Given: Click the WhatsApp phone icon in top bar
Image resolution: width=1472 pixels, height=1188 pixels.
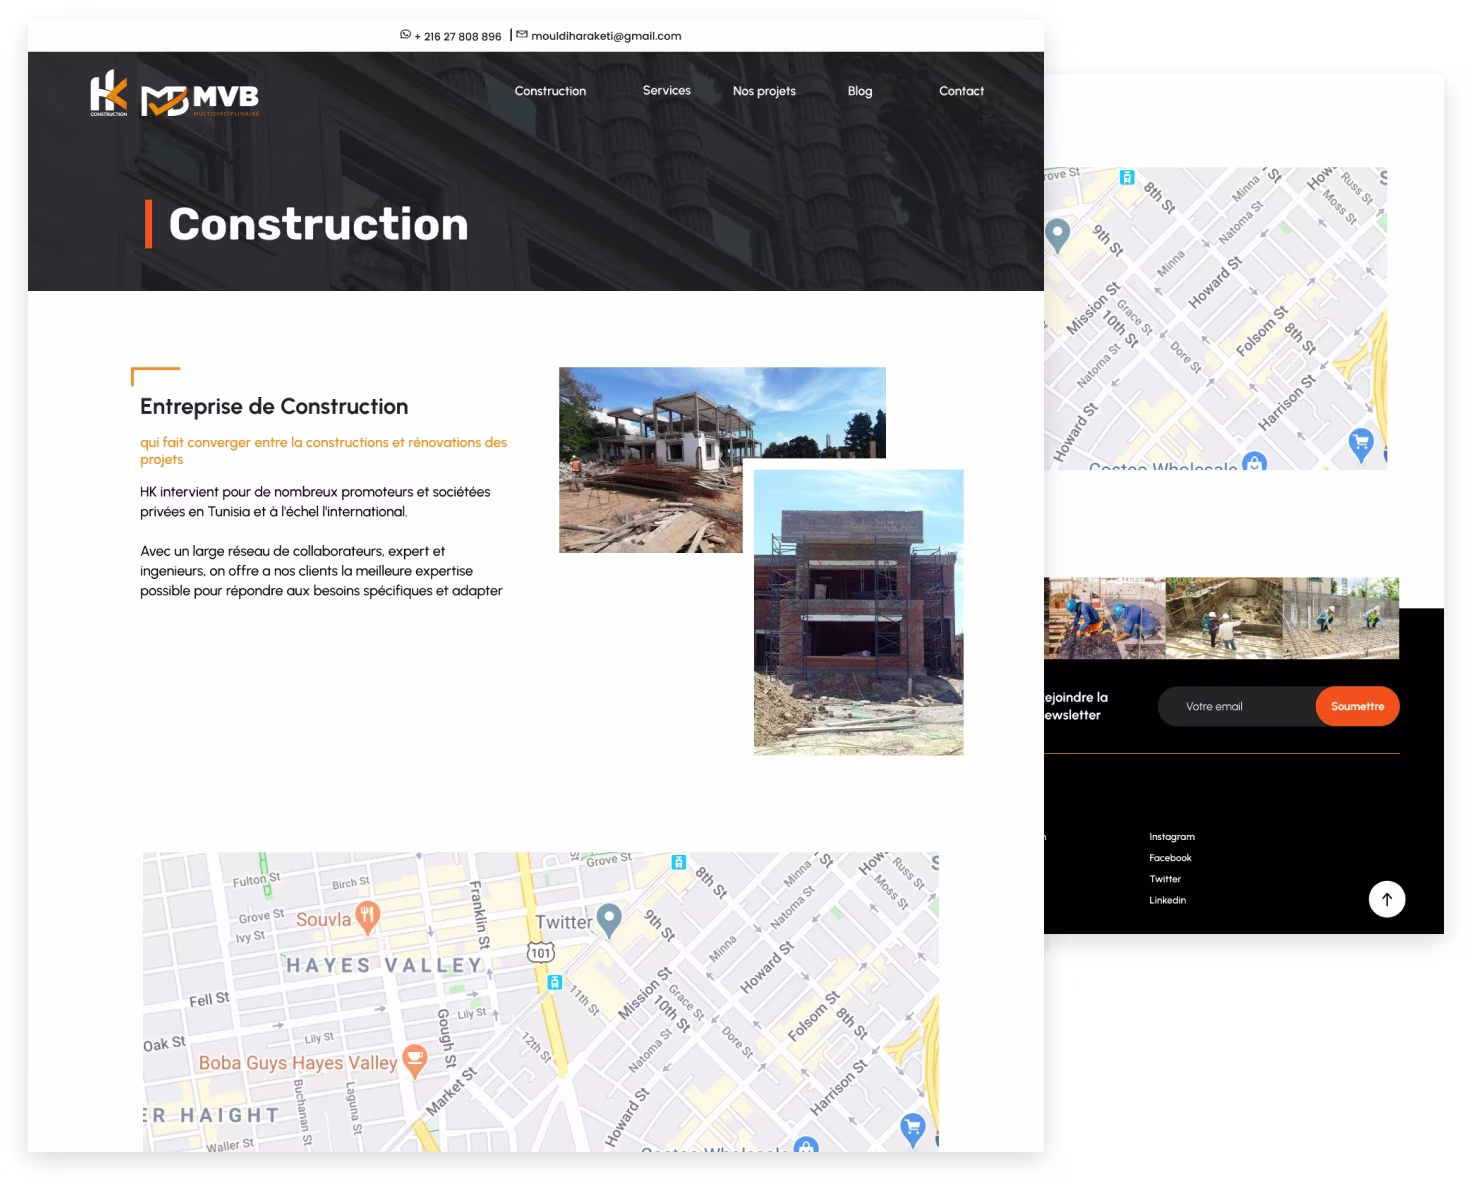Looking at the screenshot, I should tap(405, 35).
